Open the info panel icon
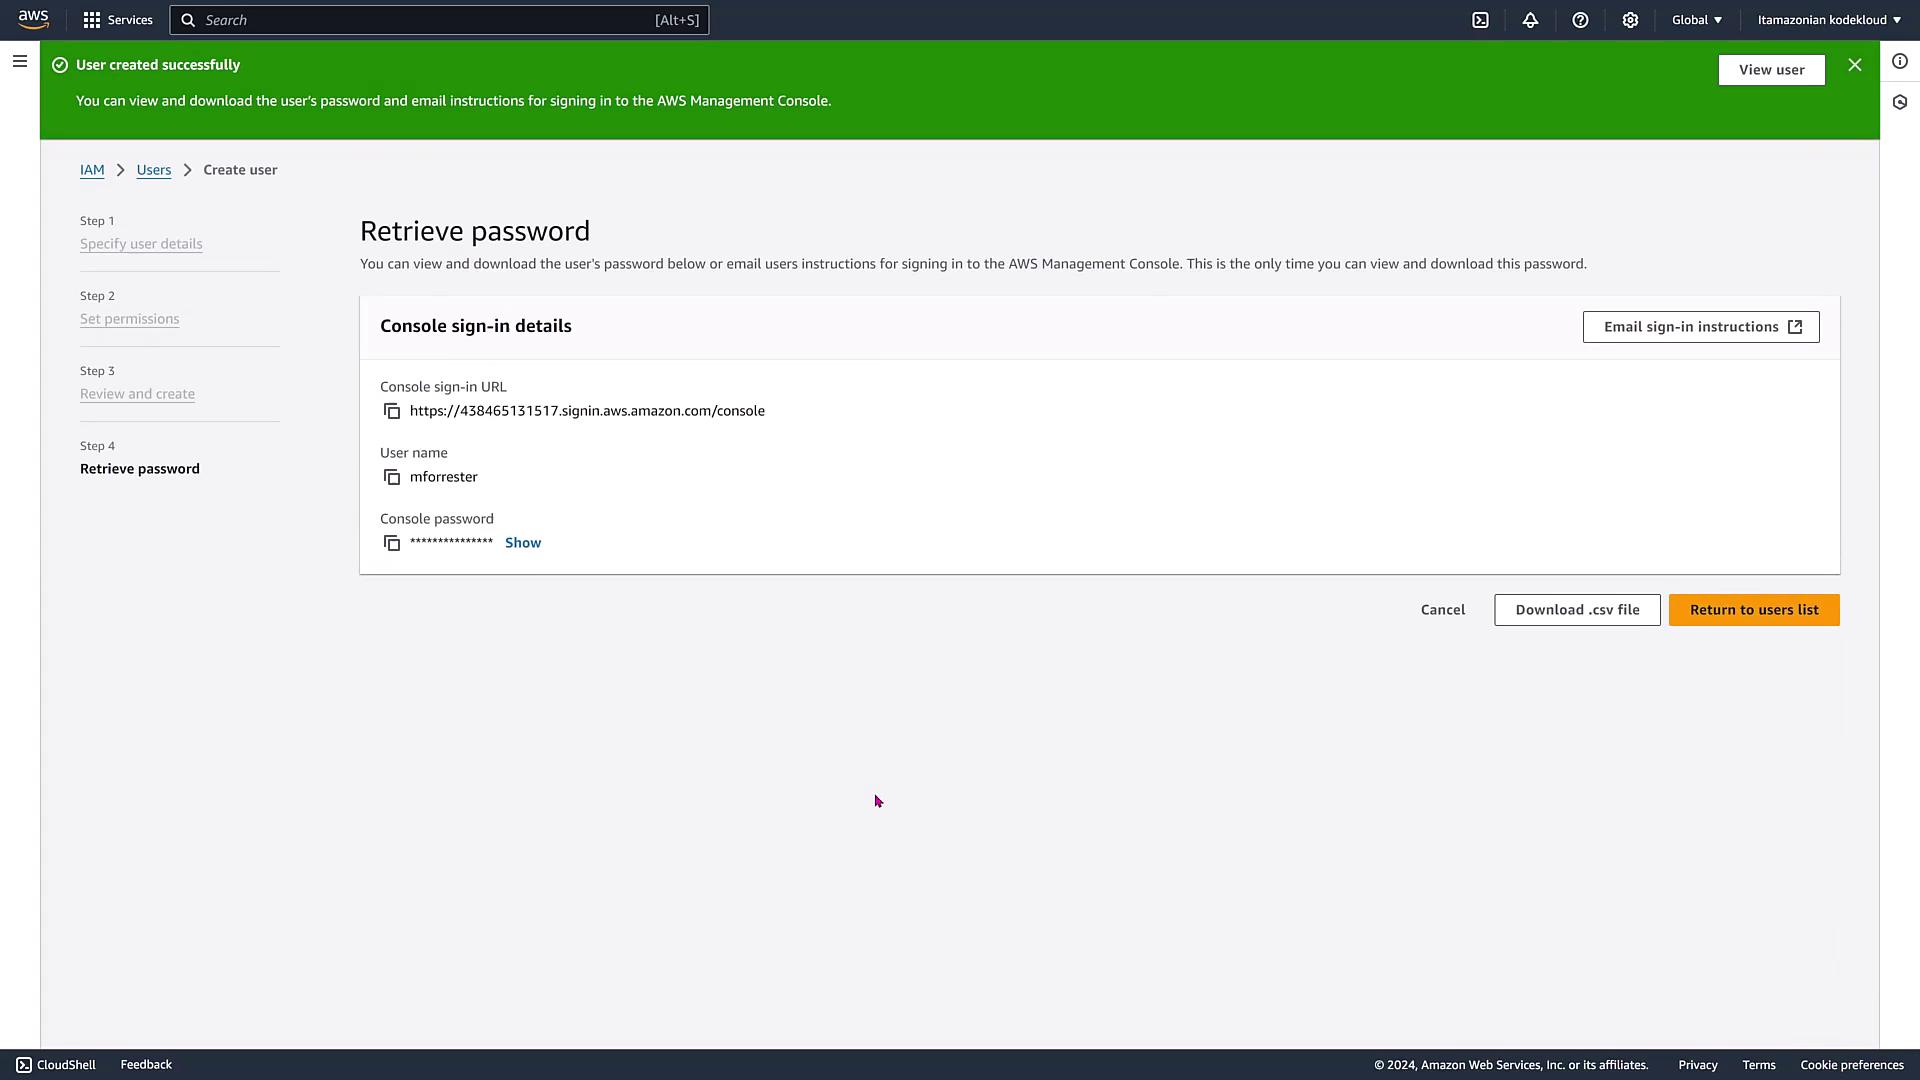 (x=1900, y=62)
